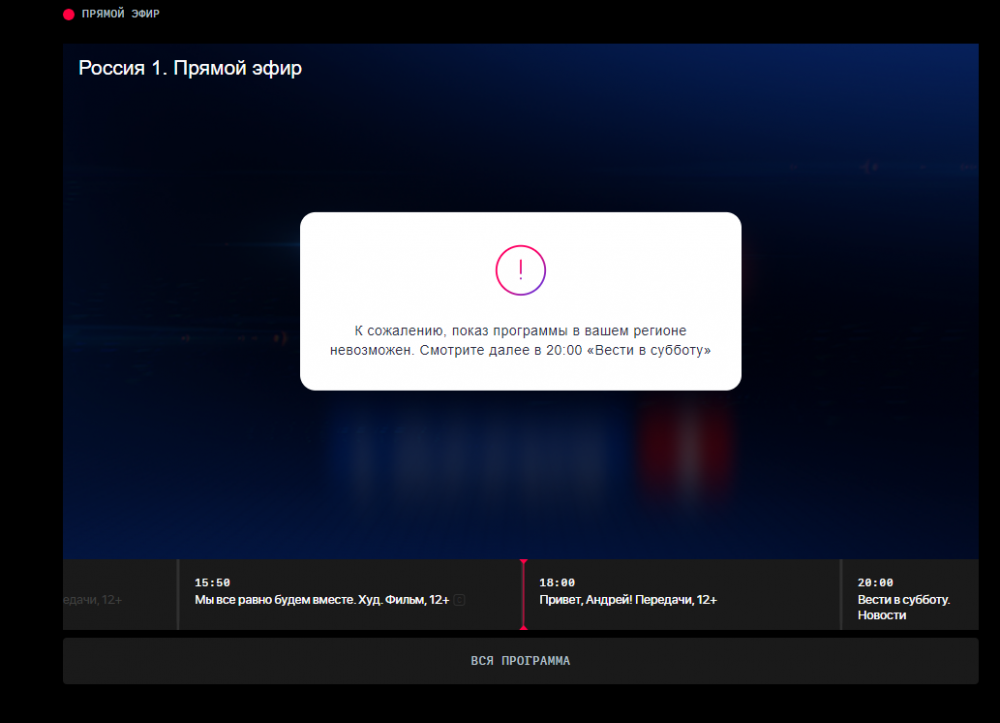
Task: Select the 18:00 "Привет, Андрей!" program
Action: point(682,594)
